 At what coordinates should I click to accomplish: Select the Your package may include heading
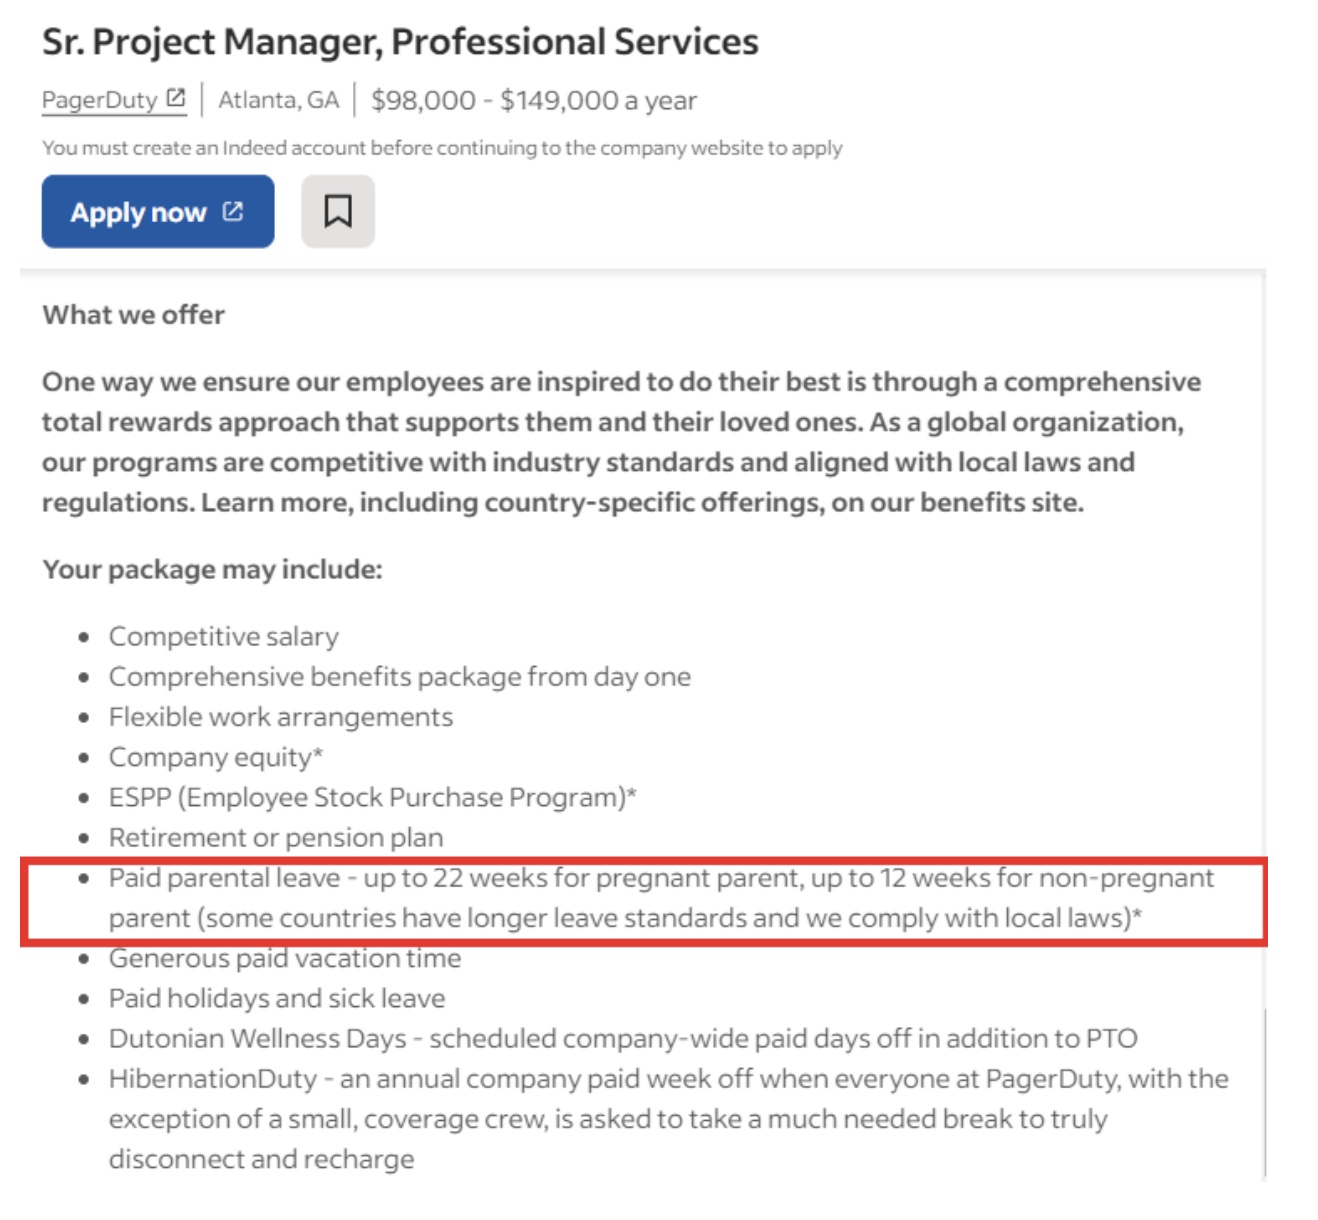(211, 569)
